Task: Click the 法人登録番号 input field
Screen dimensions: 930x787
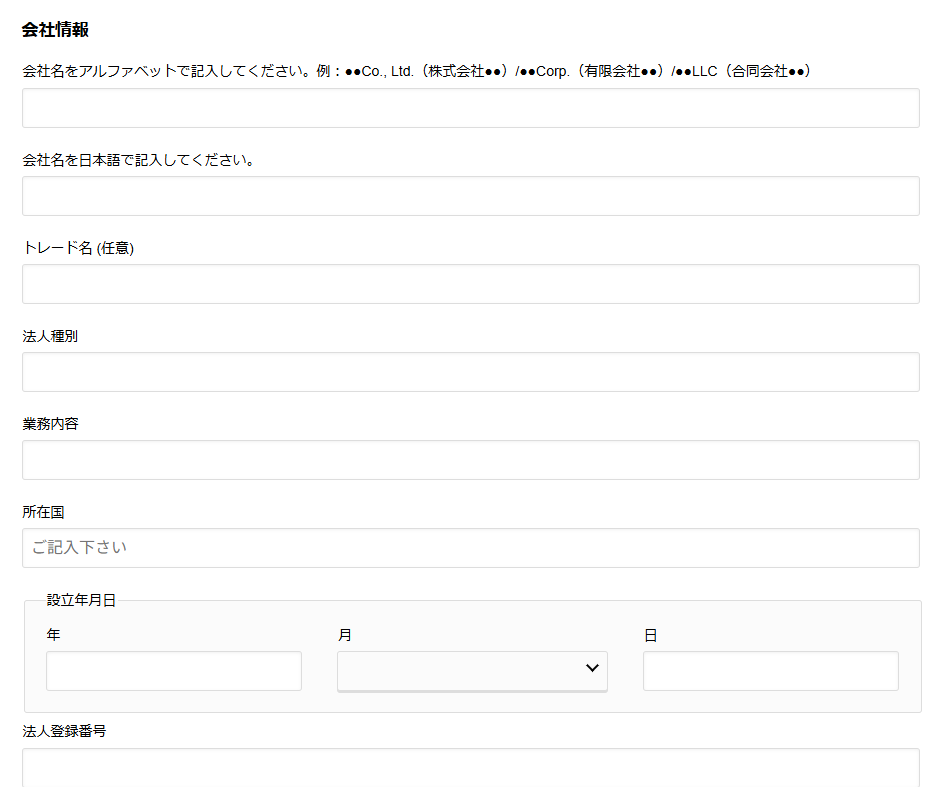Action: click(x=470, y=767)
